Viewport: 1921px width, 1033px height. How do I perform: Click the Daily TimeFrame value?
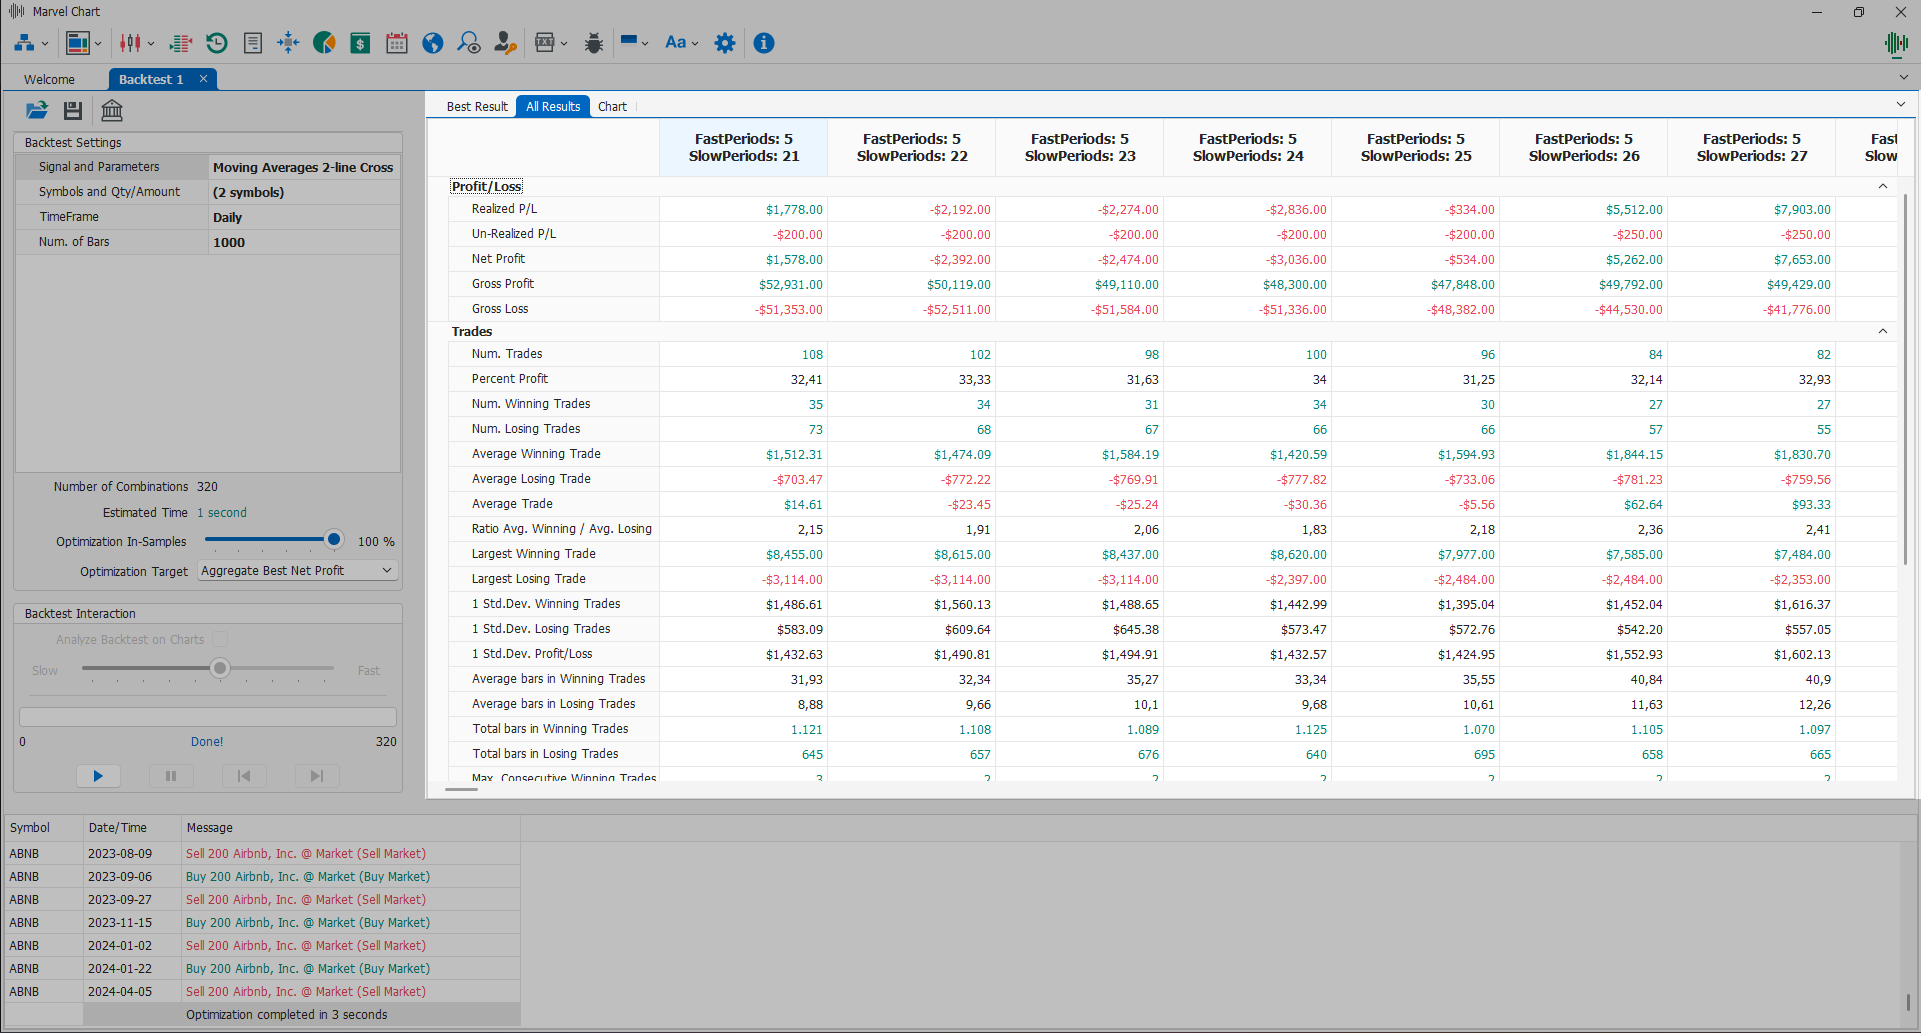(x=304, y=217)
